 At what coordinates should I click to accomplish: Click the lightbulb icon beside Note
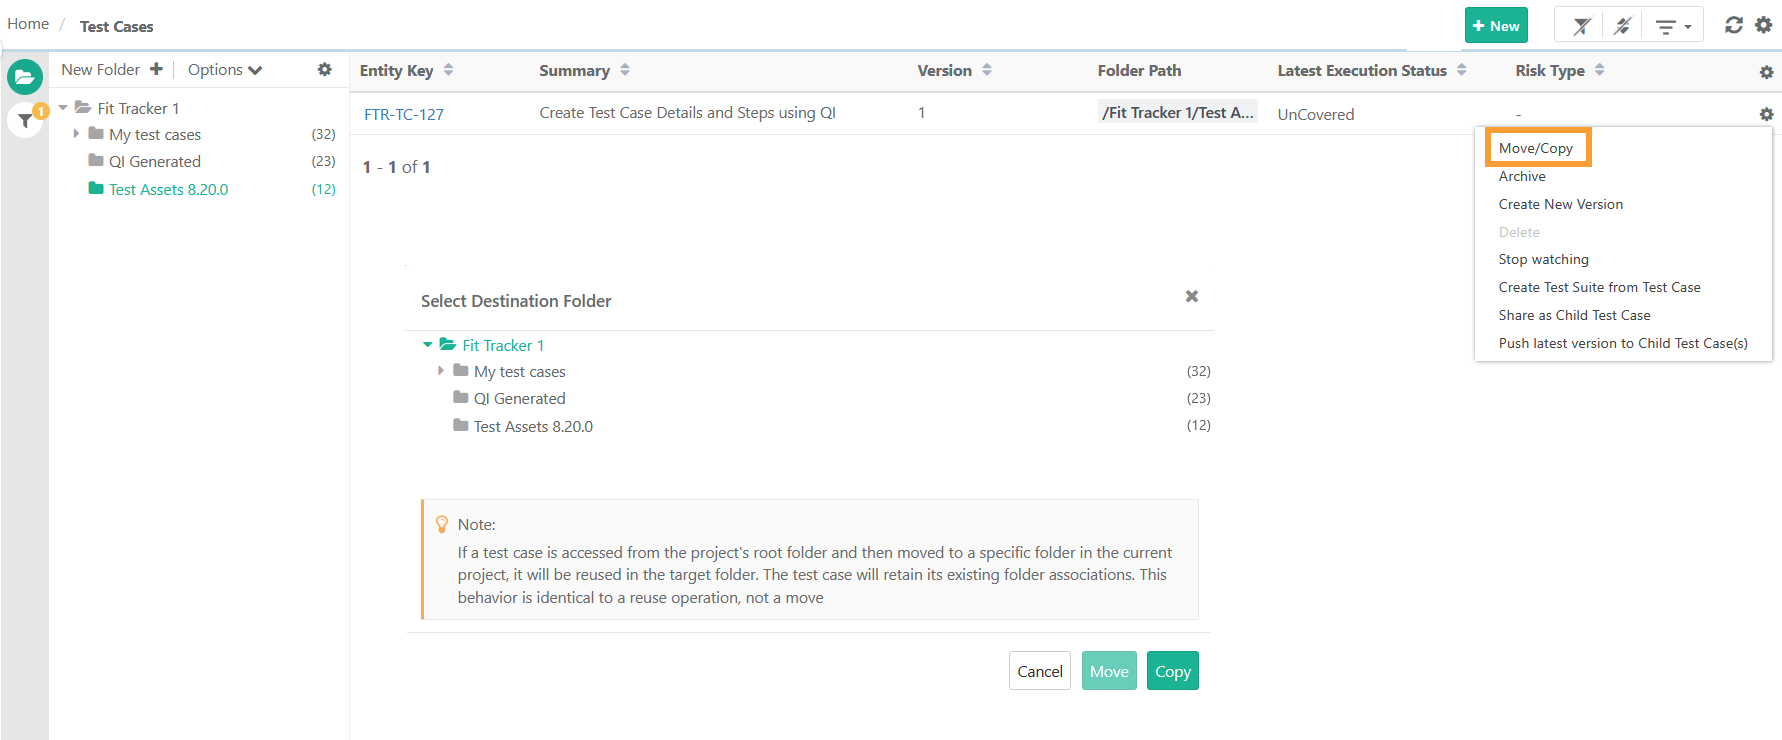(442, 524)
